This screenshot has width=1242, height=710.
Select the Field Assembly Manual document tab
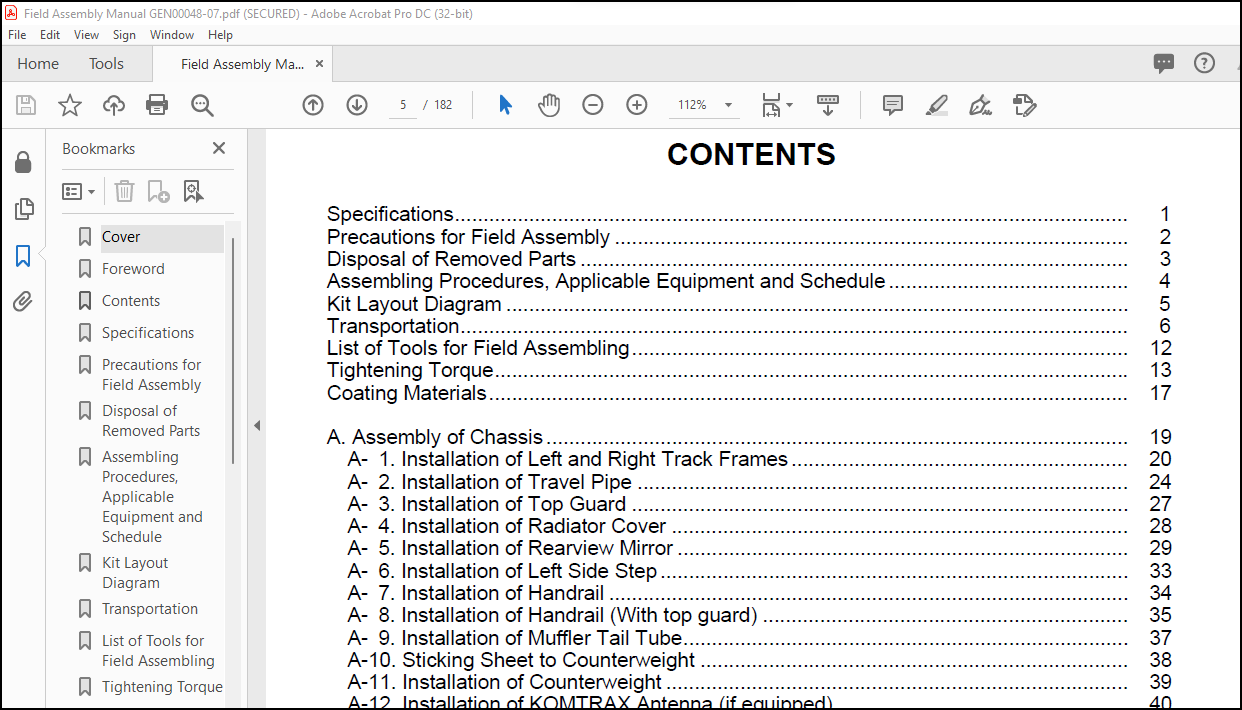click(x=243, y=63)
